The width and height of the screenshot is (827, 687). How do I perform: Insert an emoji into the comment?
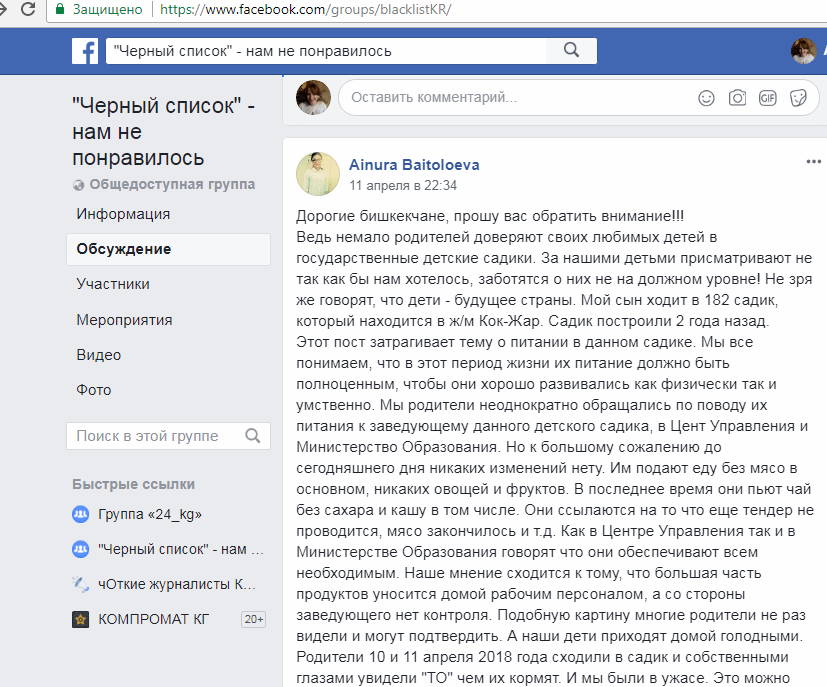[x=706, y=98]
